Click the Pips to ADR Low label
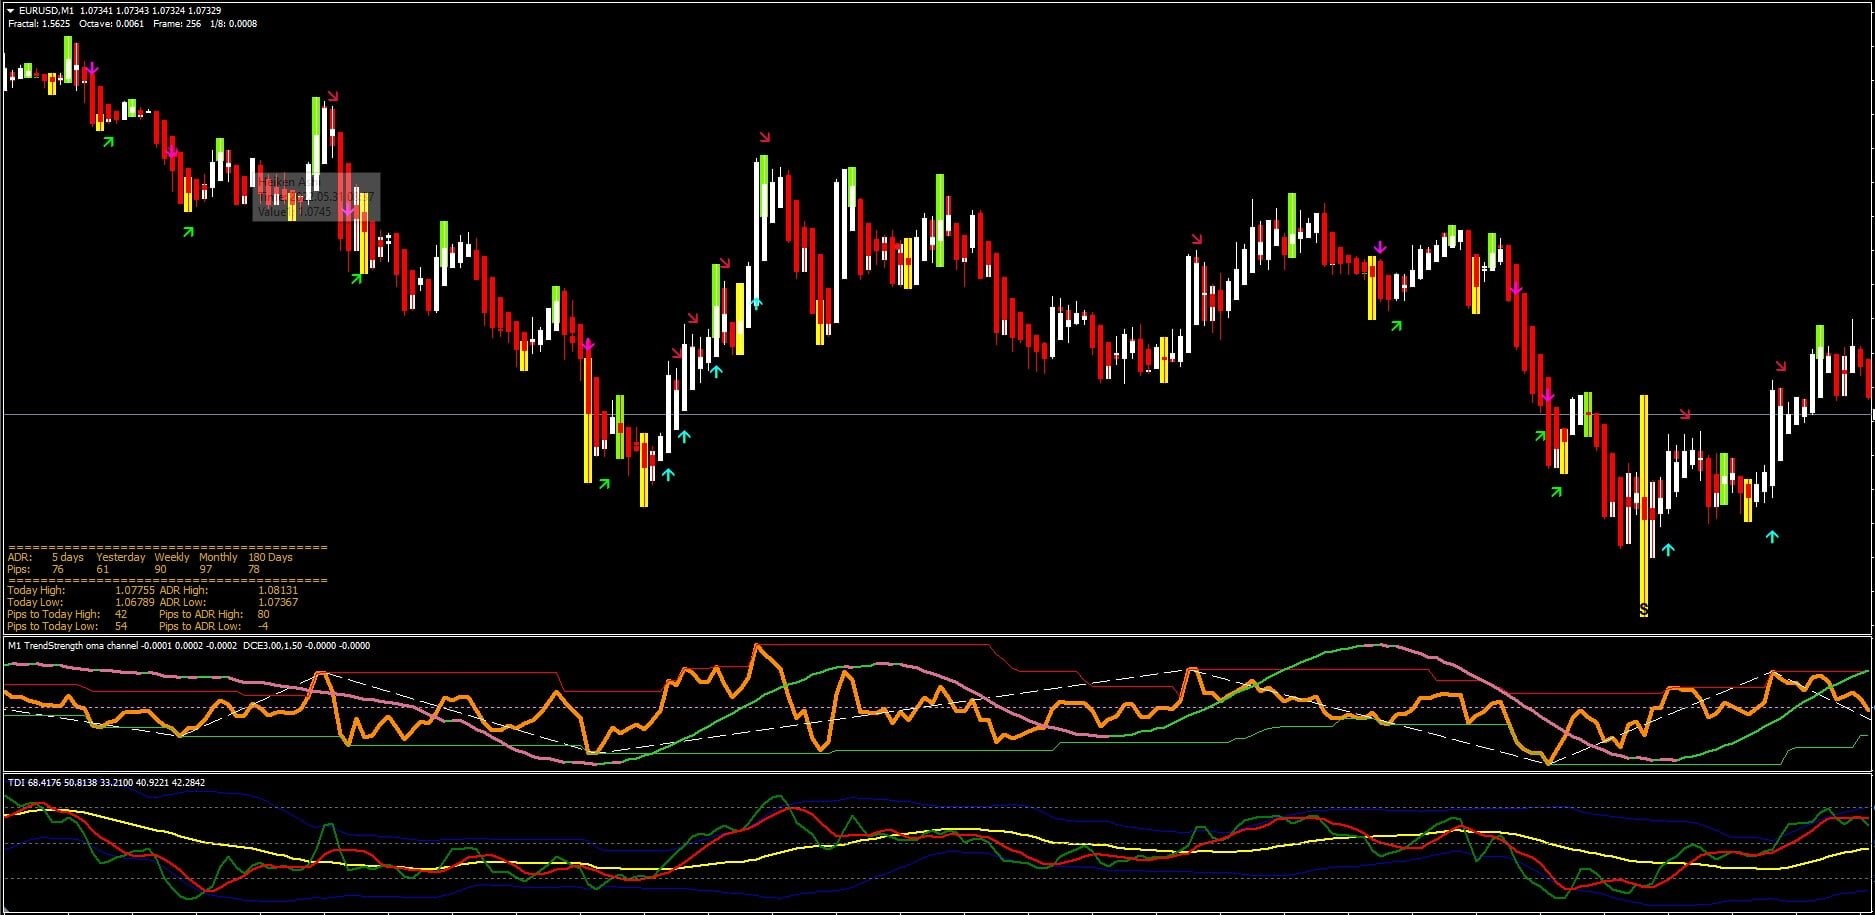The height and width of the screenshot is (915, 1875). pos(199,626)
